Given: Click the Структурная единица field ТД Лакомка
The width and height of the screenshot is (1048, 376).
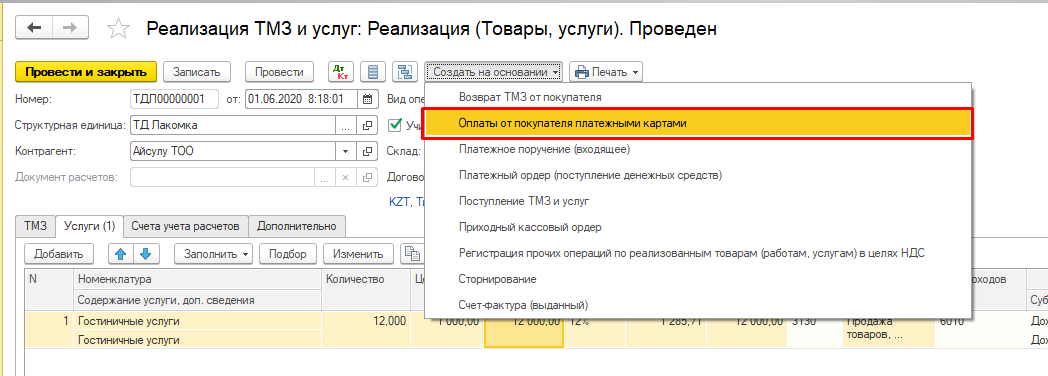Looking at the screenshot, I should [233, 125].
